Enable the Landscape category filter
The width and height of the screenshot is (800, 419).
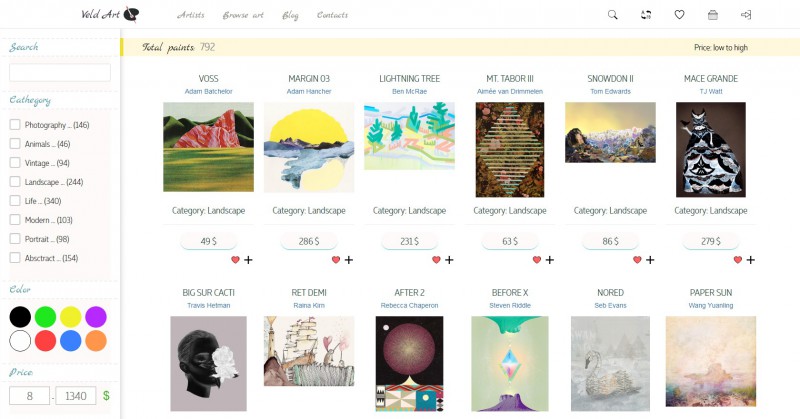(15, 182)
